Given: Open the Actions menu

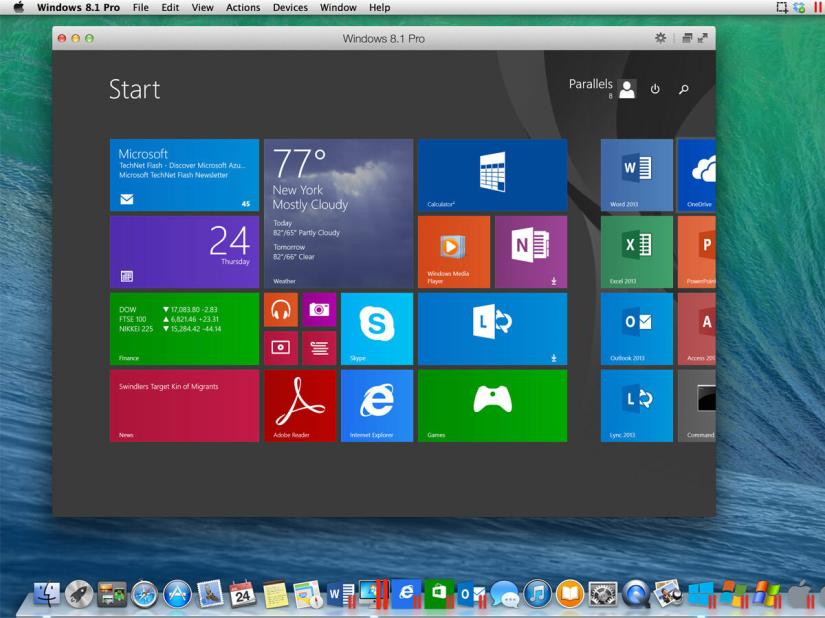Looking at the screenshot, I should pyautogui.click(x=242, y=7).
